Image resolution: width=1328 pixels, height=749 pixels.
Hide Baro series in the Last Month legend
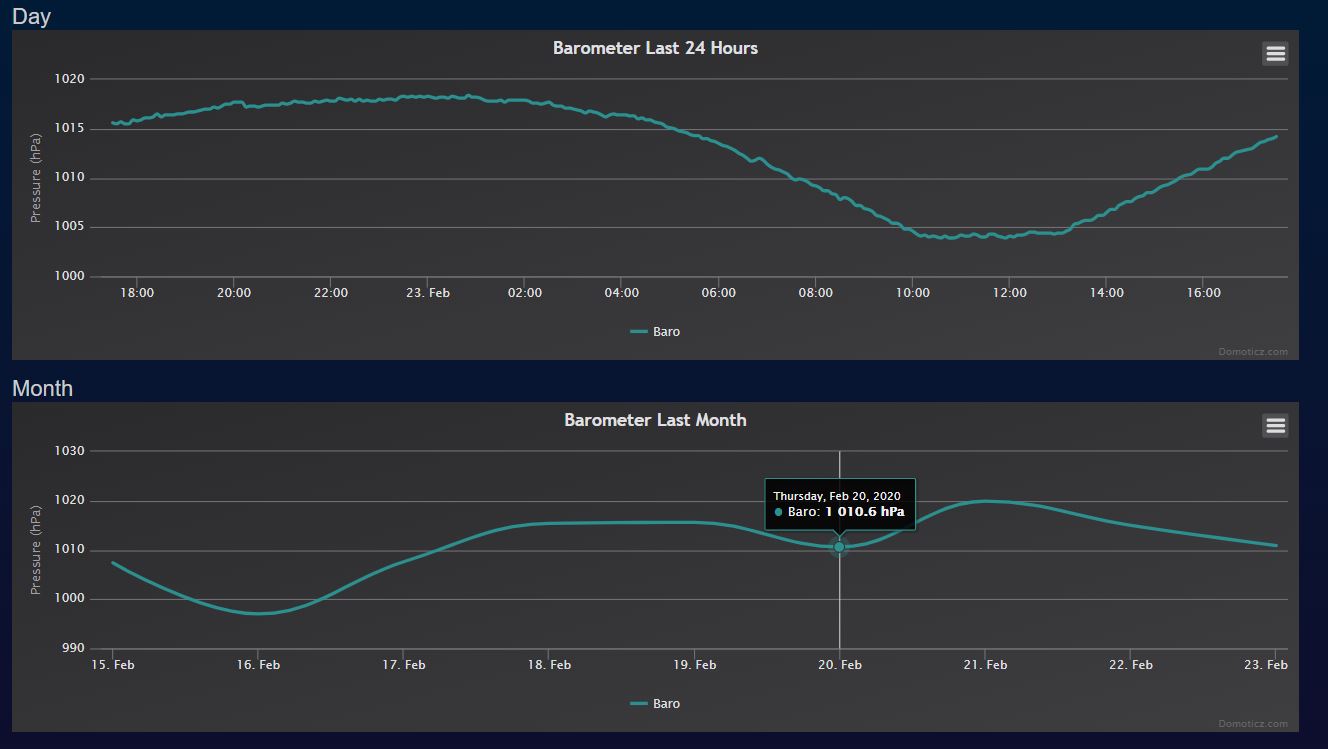pos(656,704)
